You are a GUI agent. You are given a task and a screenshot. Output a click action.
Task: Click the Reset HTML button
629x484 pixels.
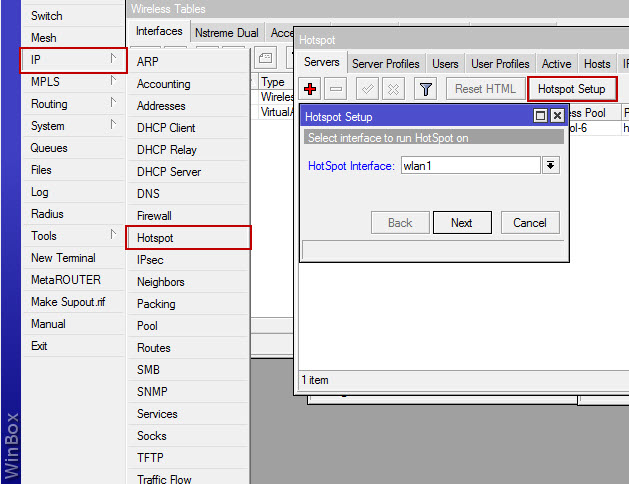[x=485, y=89]
